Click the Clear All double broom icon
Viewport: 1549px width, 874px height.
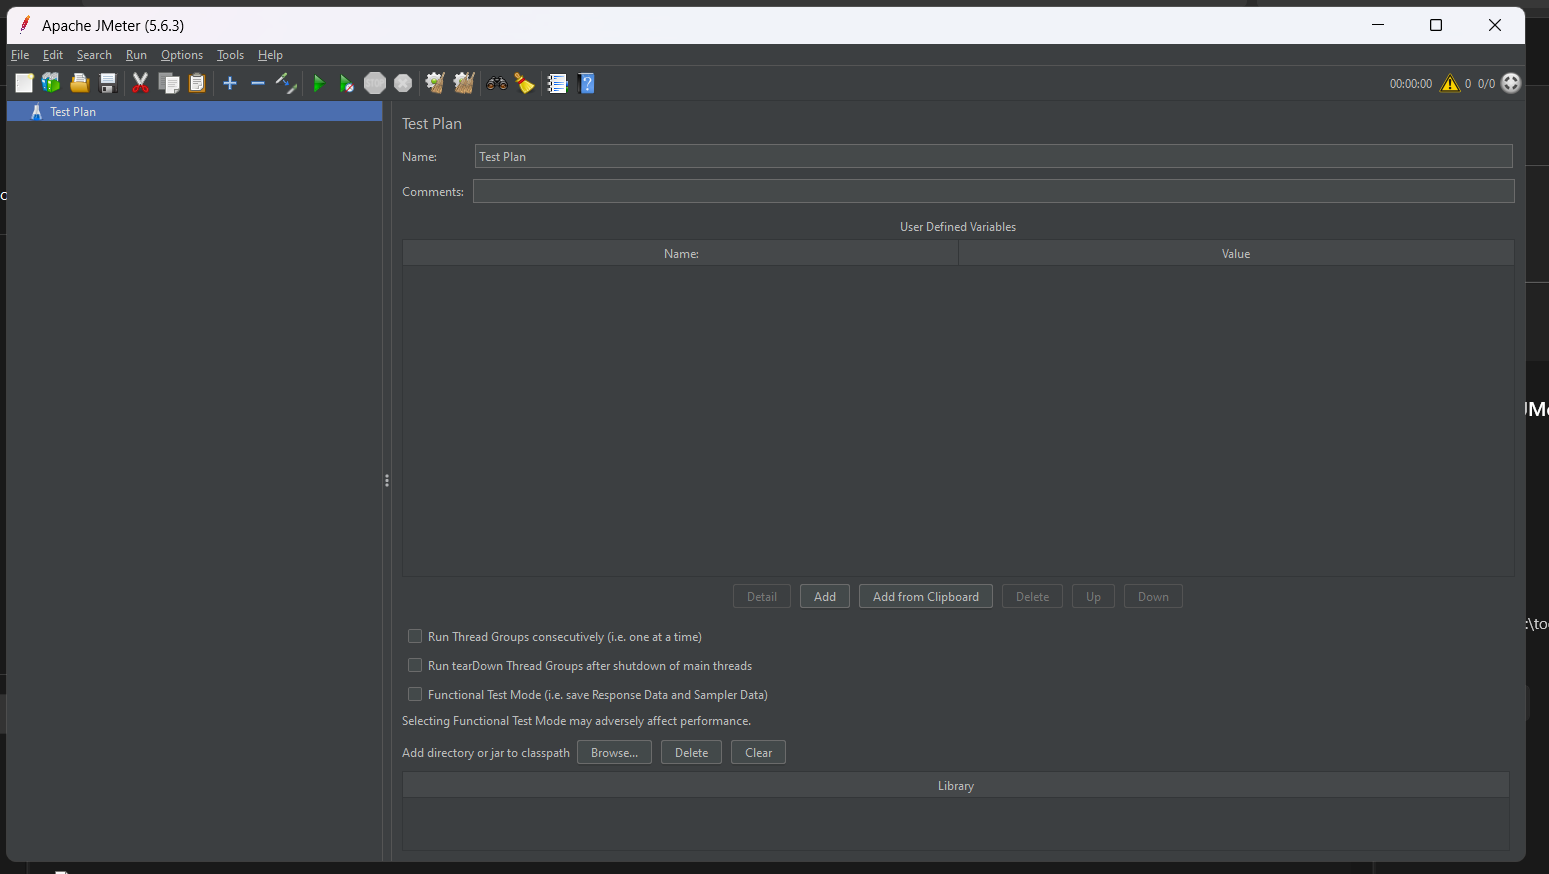(x=463, y=84)
